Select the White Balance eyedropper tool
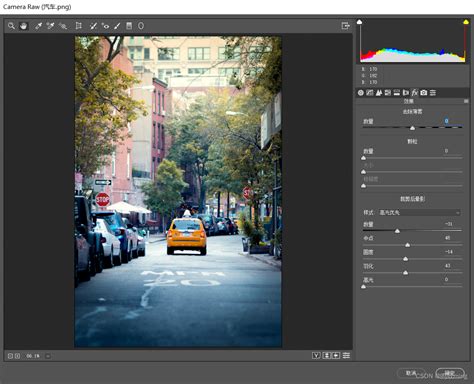 coord(38,26)
